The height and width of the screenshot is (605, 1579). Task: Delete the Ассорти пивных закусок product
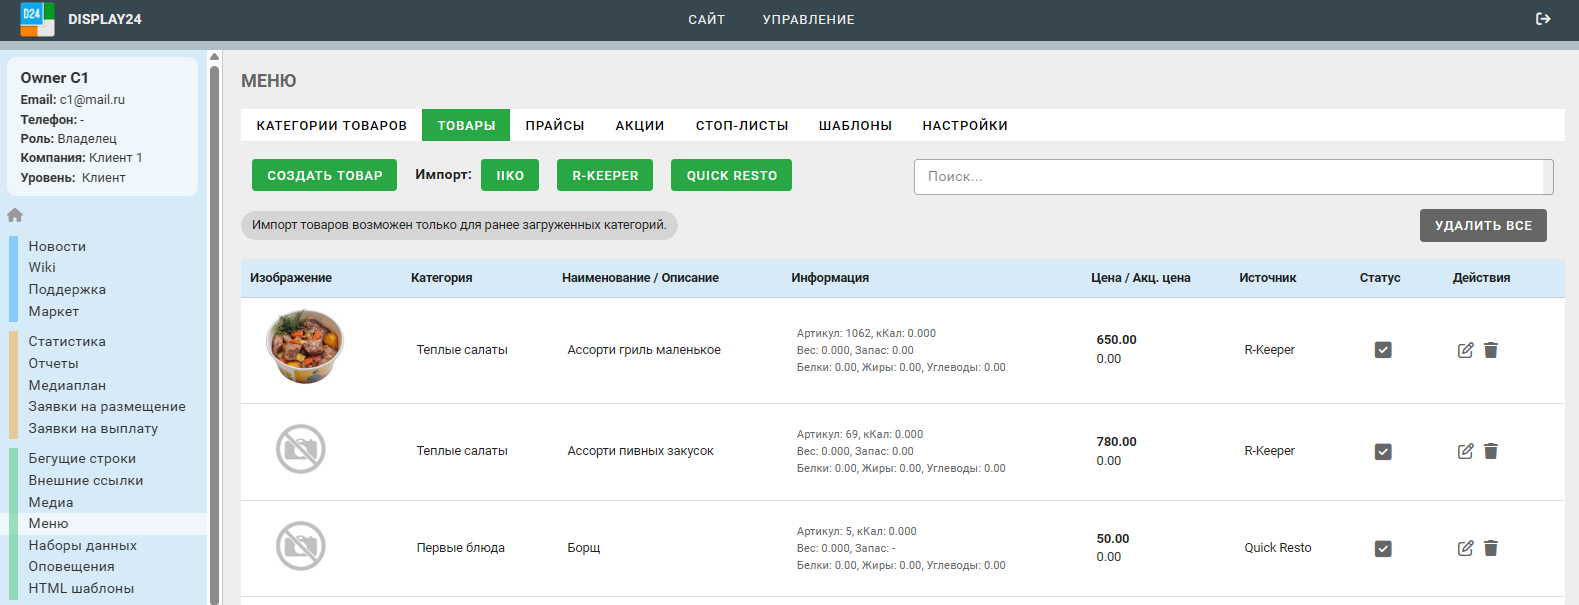(x=1491, y=451)
